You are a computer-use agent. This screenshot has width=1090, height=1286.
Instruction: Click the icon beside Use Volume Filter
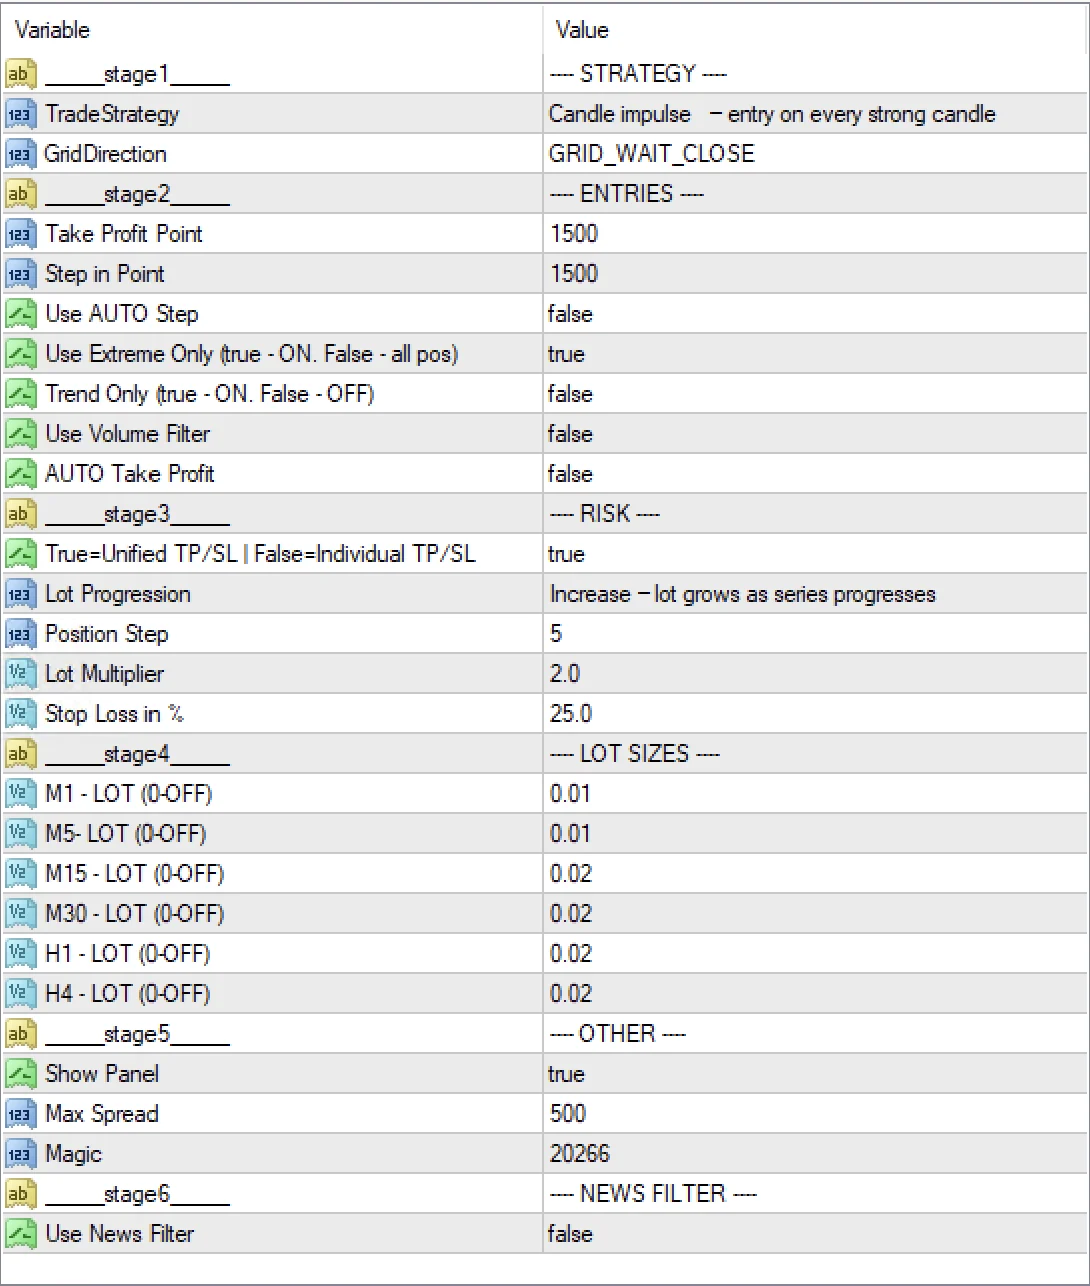[x=21, y=434]
